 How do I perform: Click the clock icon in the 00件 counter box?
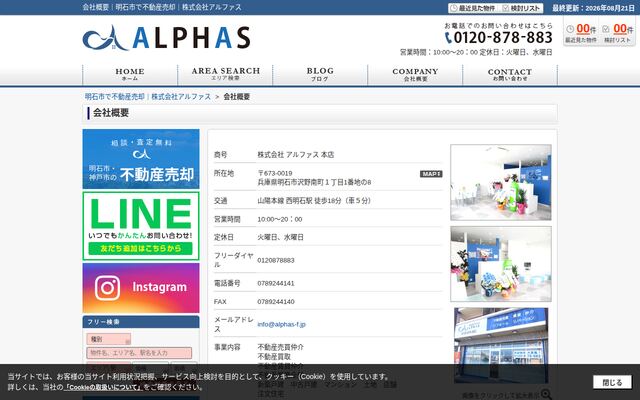570,29
